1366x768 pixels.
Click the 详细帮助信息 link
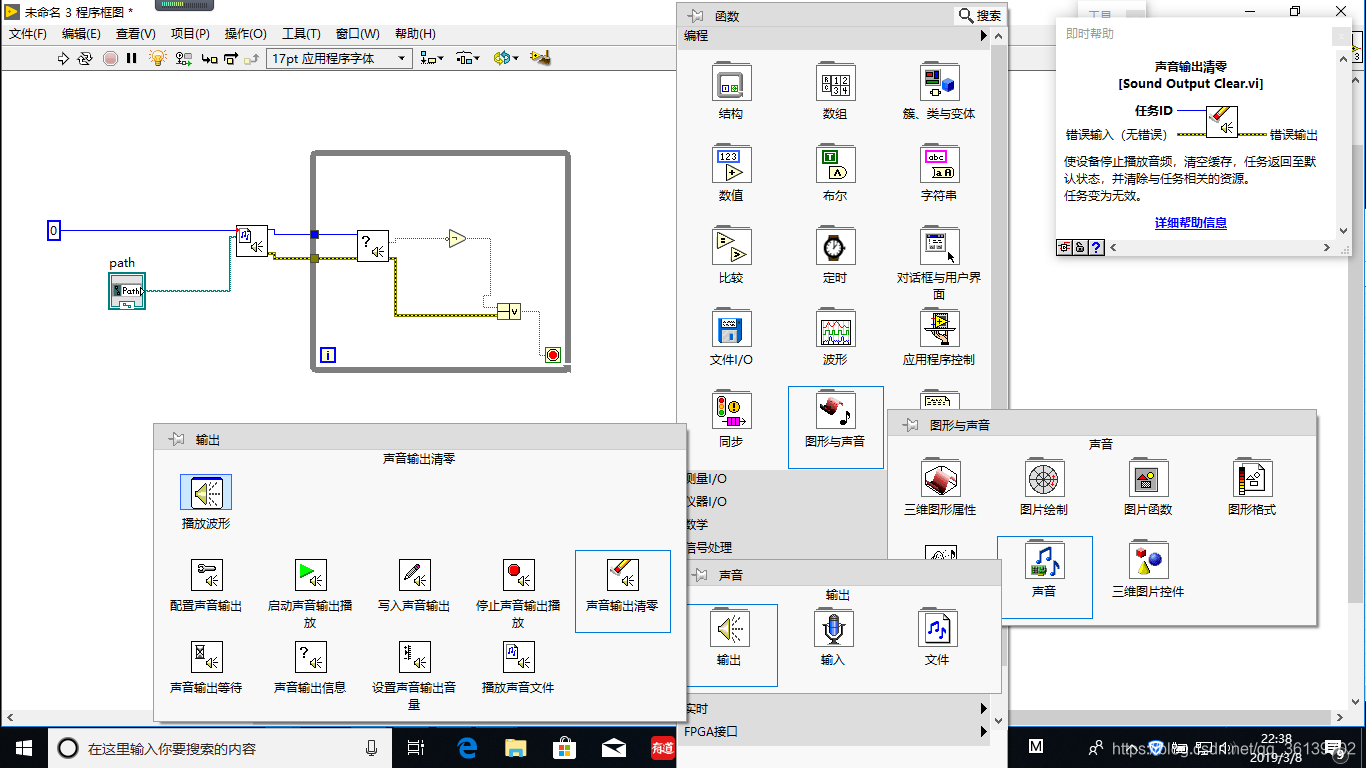[x=1191, y=223]
